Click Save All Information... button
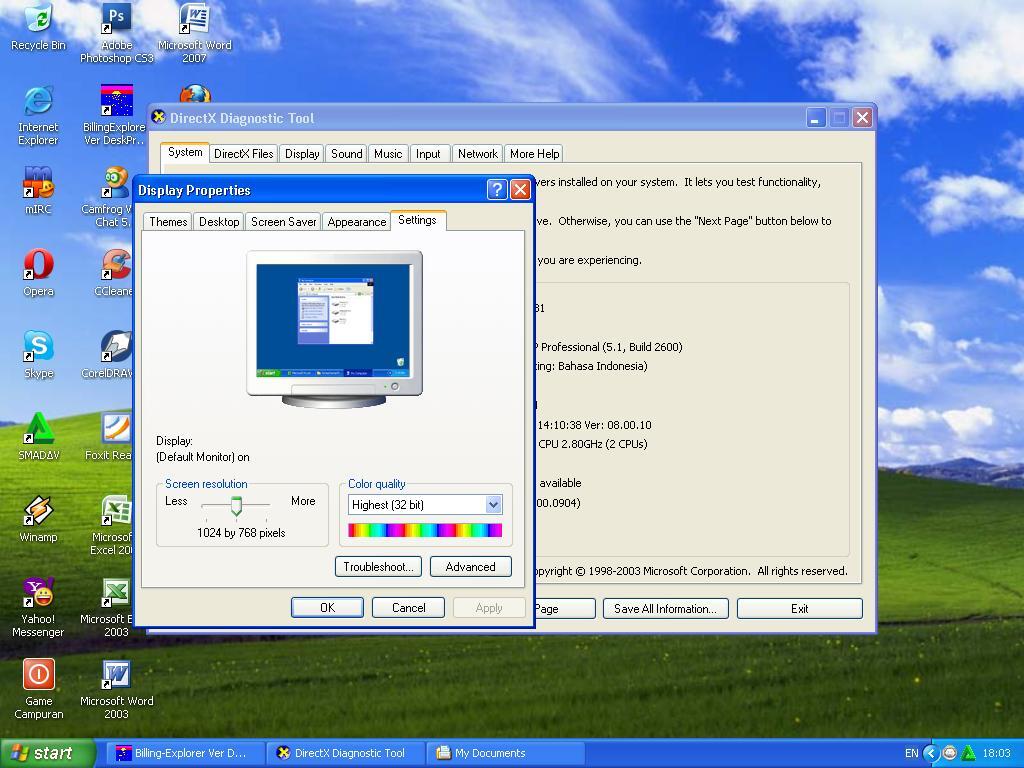 pyautogui.click(x=665, y=609)
